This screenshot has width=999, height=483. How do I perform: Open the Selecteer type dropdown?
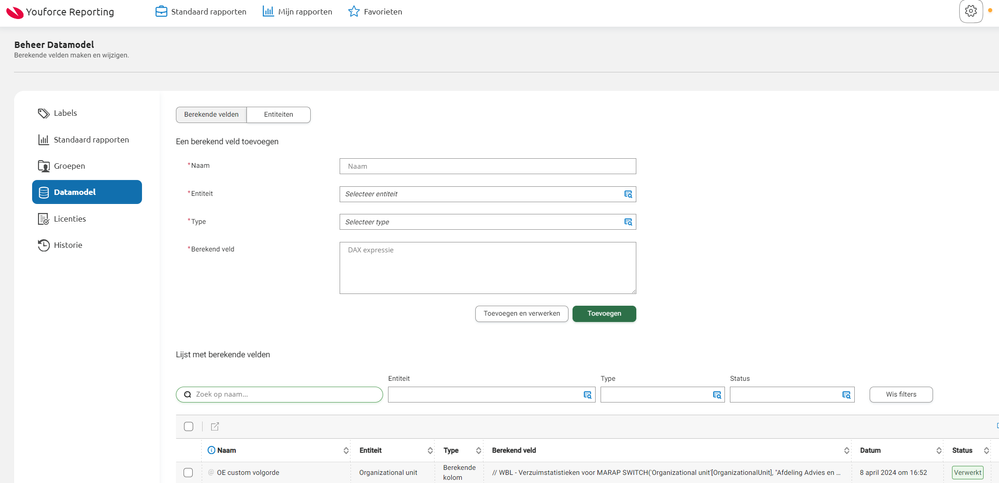(x=488, y=222)
